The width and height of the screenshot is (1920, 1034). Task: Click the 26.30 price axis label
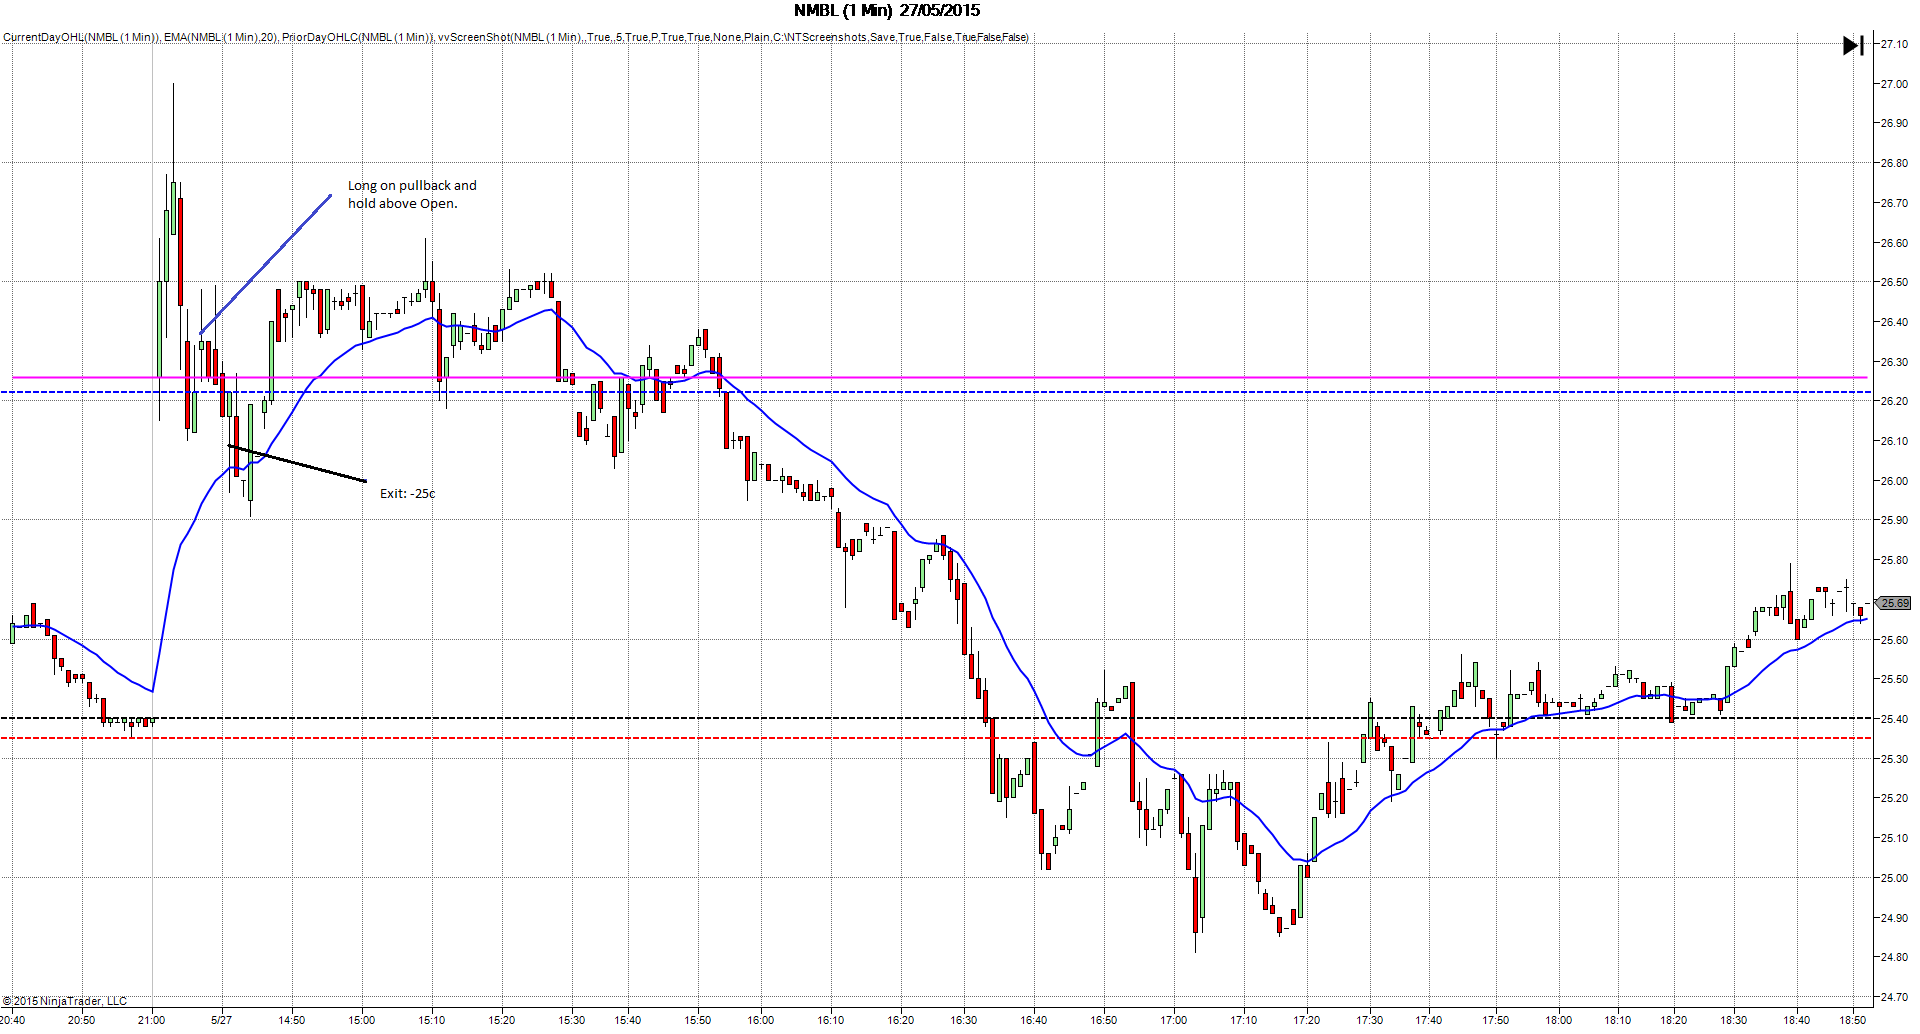1893,362
